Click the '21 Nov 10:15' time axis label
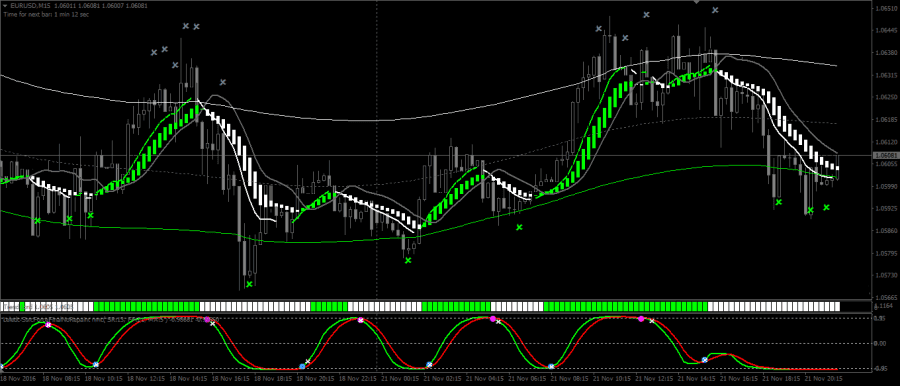Image resolution: width=900 pixels, height=386 pixels. 612,380
